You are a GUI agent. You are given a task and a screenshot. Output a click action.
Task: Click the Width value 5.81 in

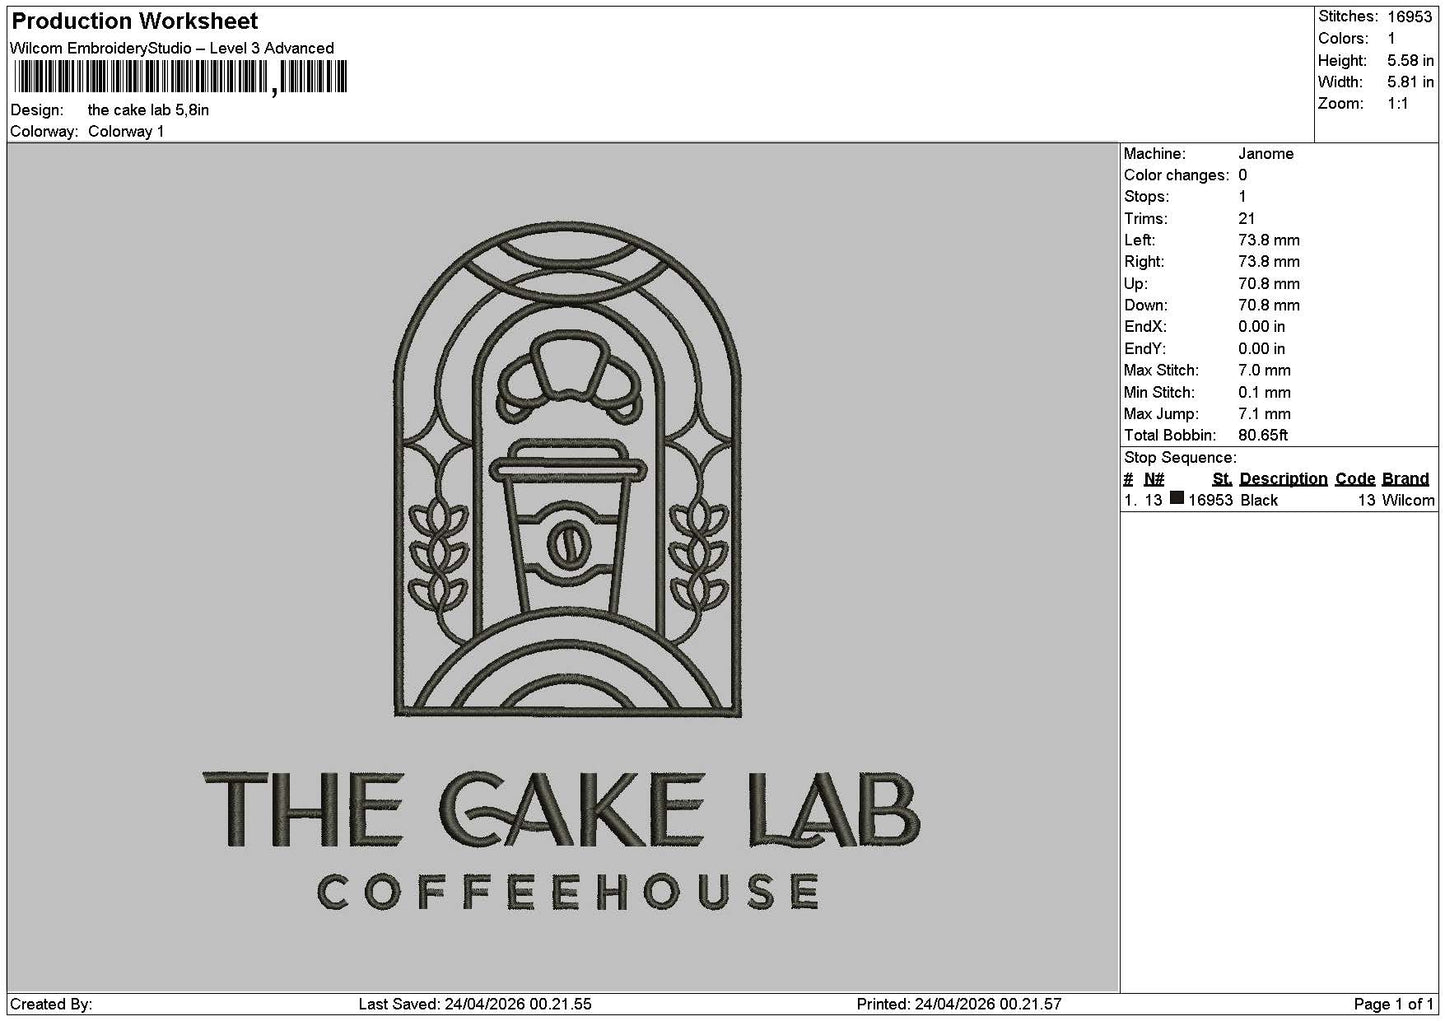click(1410, 82)
